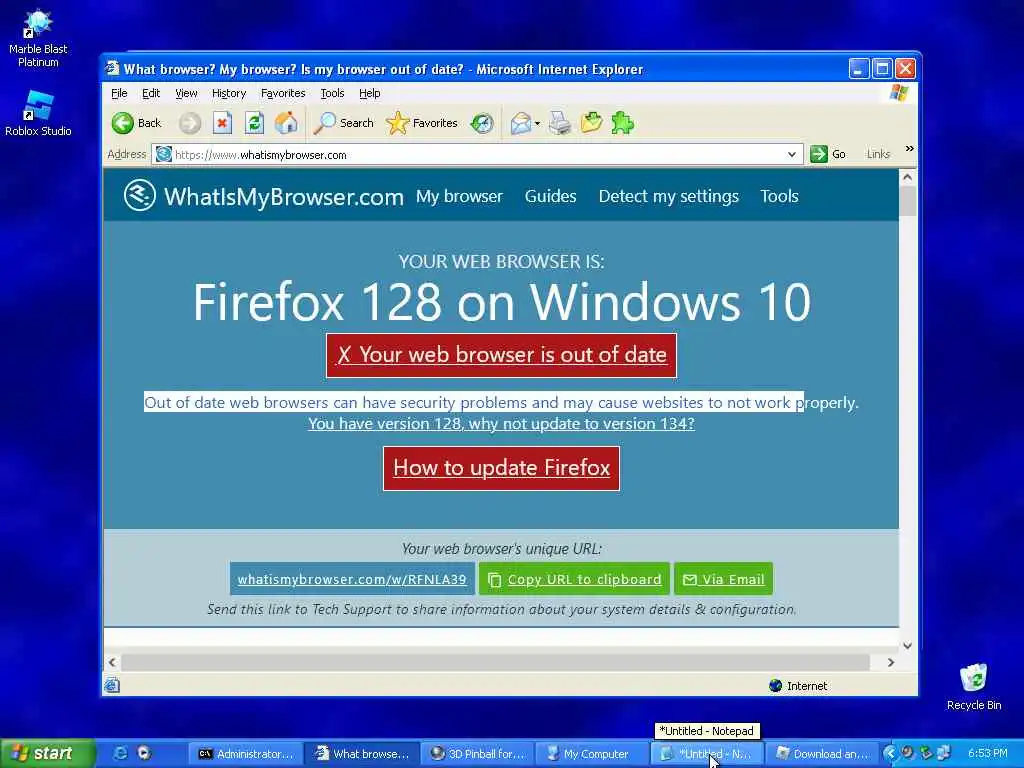Open the Detect my settings nav link
1024x768 pixels.
669,197
